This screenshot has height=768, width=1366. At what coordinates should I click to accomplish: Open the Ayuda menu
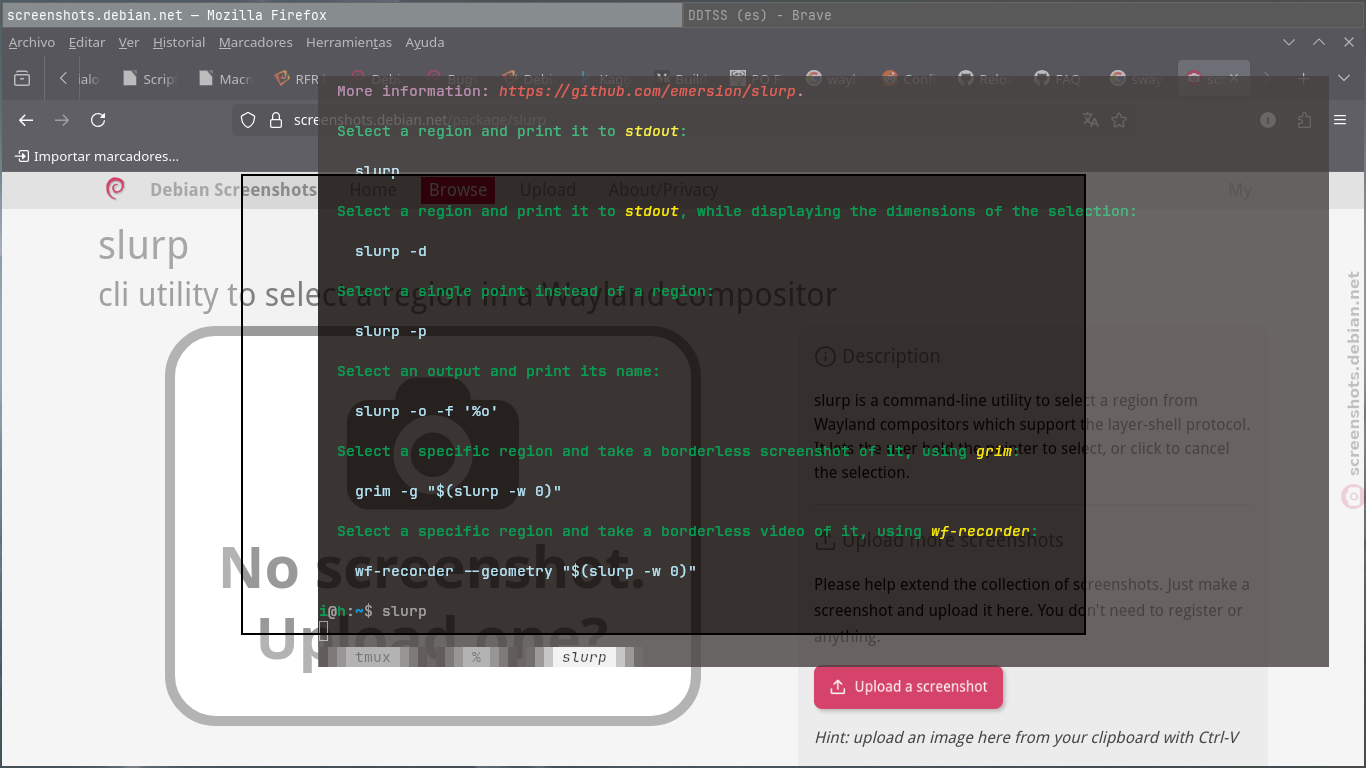[425, 42]
